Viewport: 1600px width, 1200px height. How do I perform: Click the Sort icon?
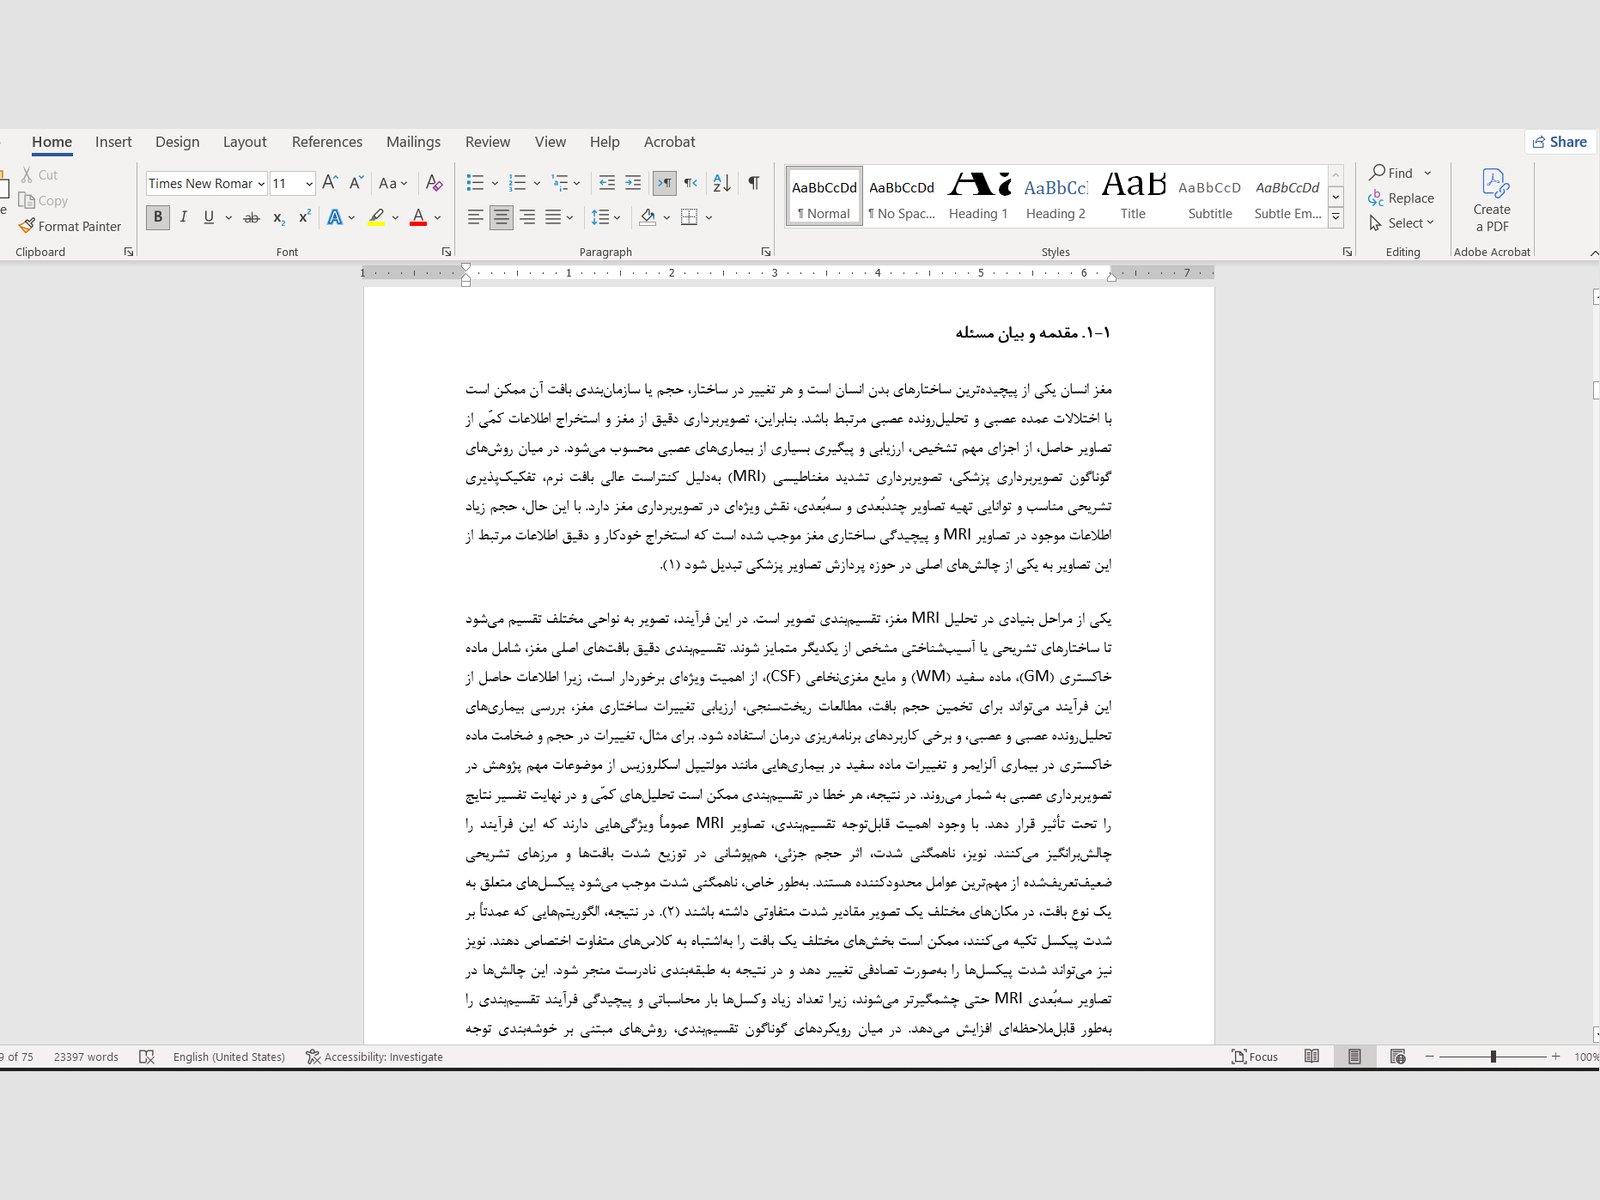[x=722, y=183]
